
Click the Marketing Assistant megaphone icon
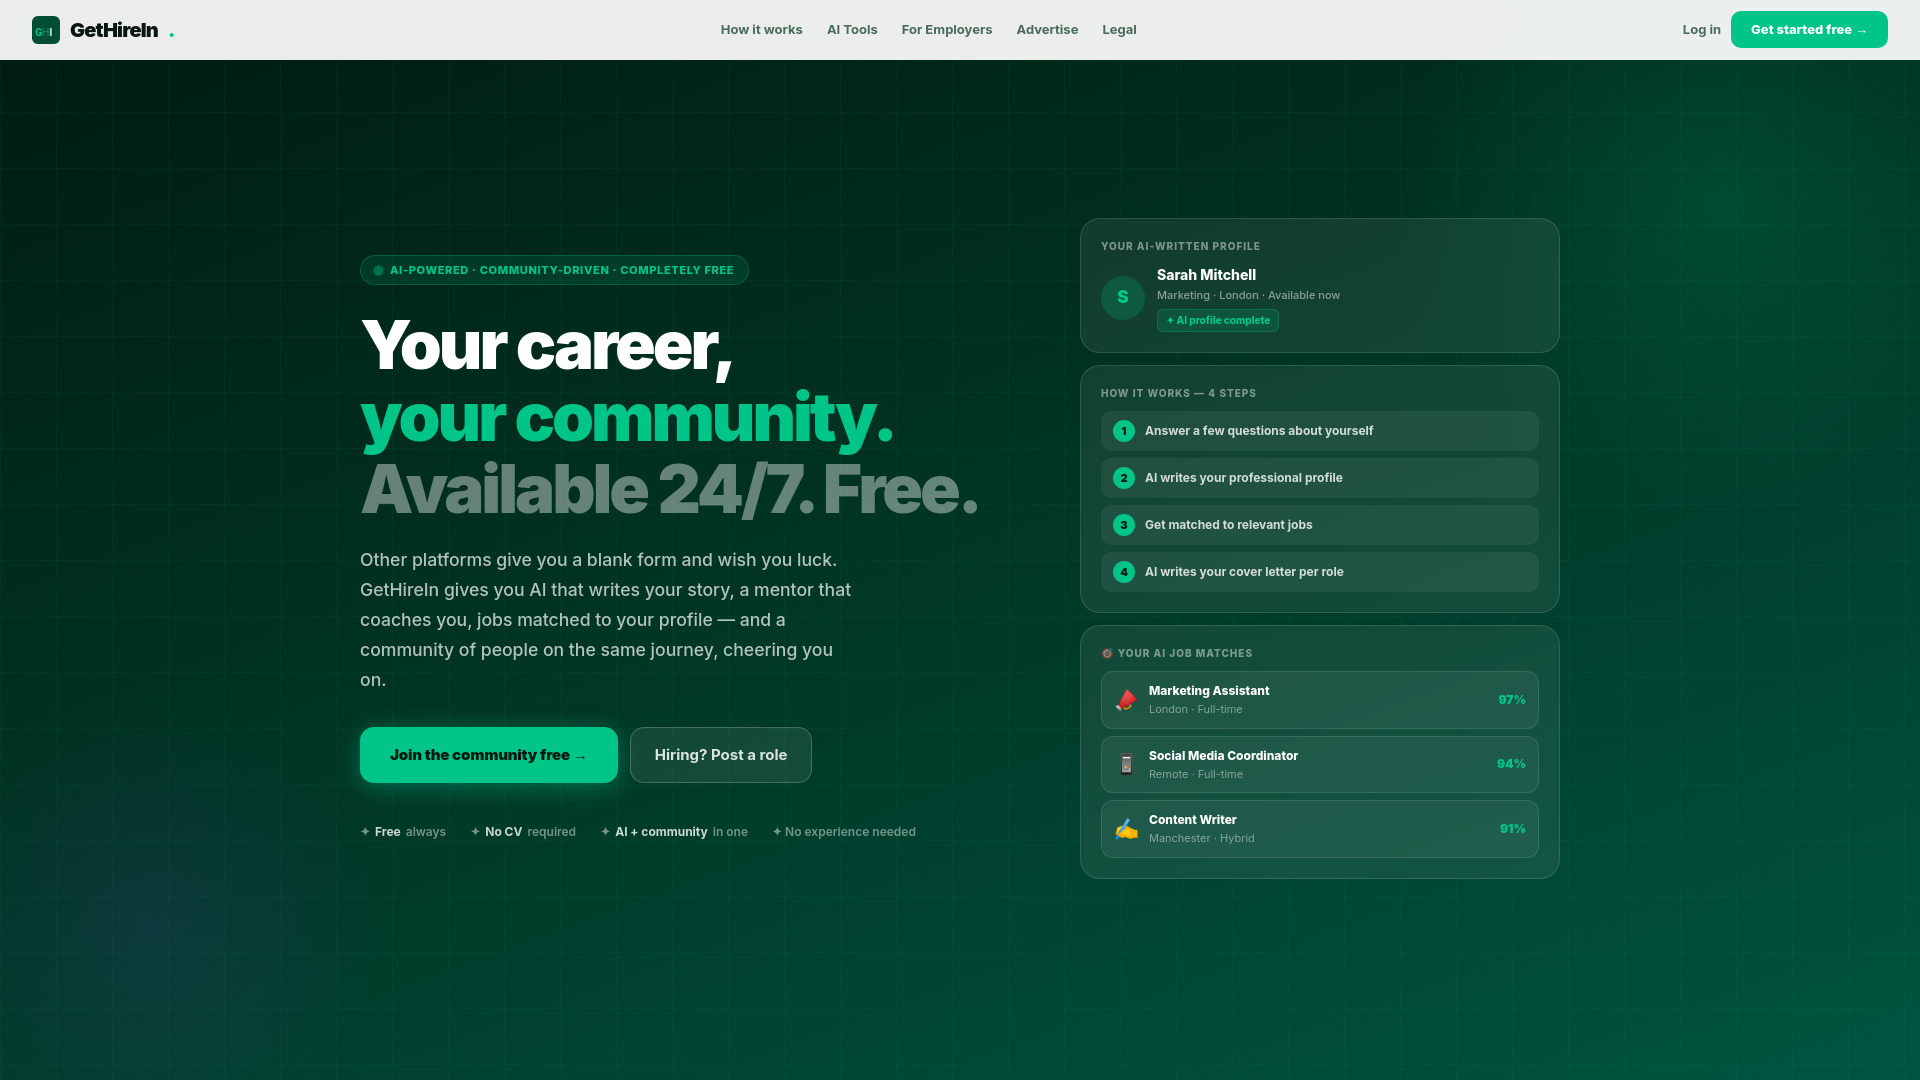tap(1126, 700)
